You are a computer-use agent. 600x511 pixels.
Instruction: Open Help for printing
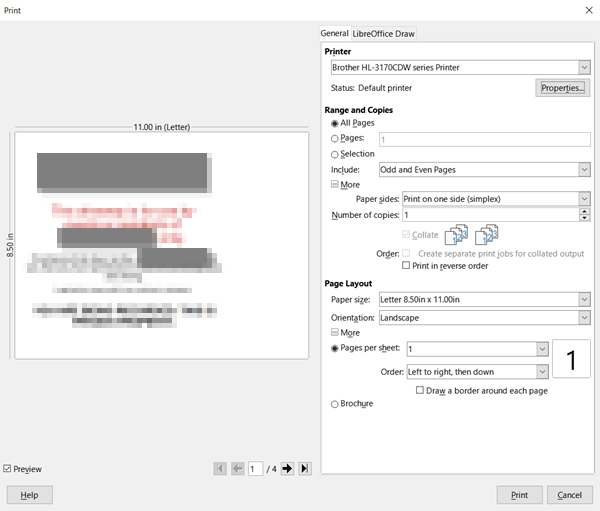(29, 495)
